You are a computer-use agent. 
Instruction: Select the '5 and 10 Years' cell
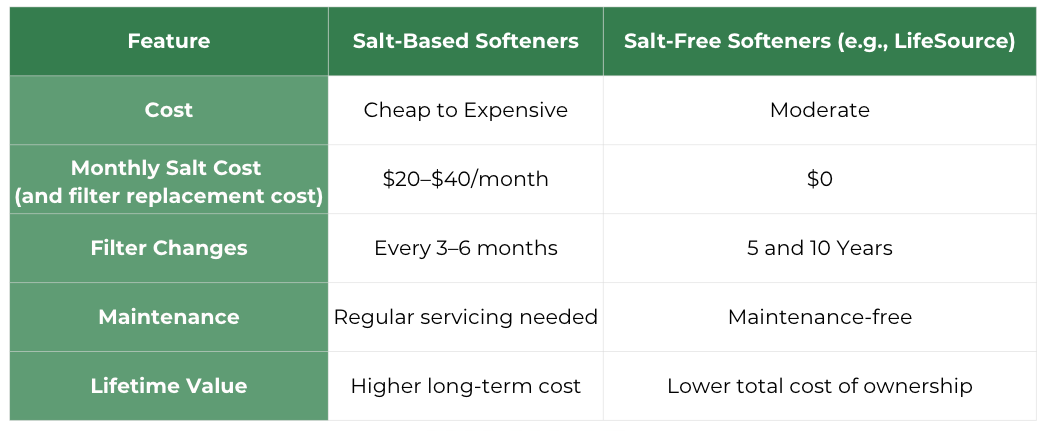[819, 248]
